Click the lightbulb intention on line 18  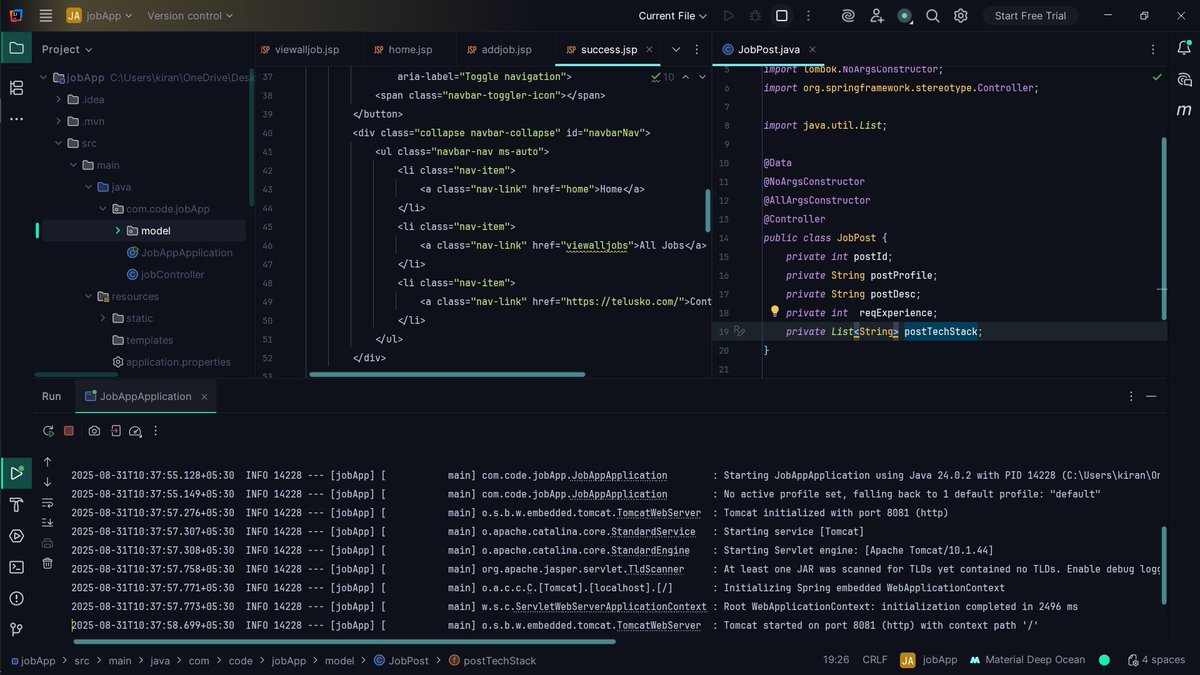[774, 312]
